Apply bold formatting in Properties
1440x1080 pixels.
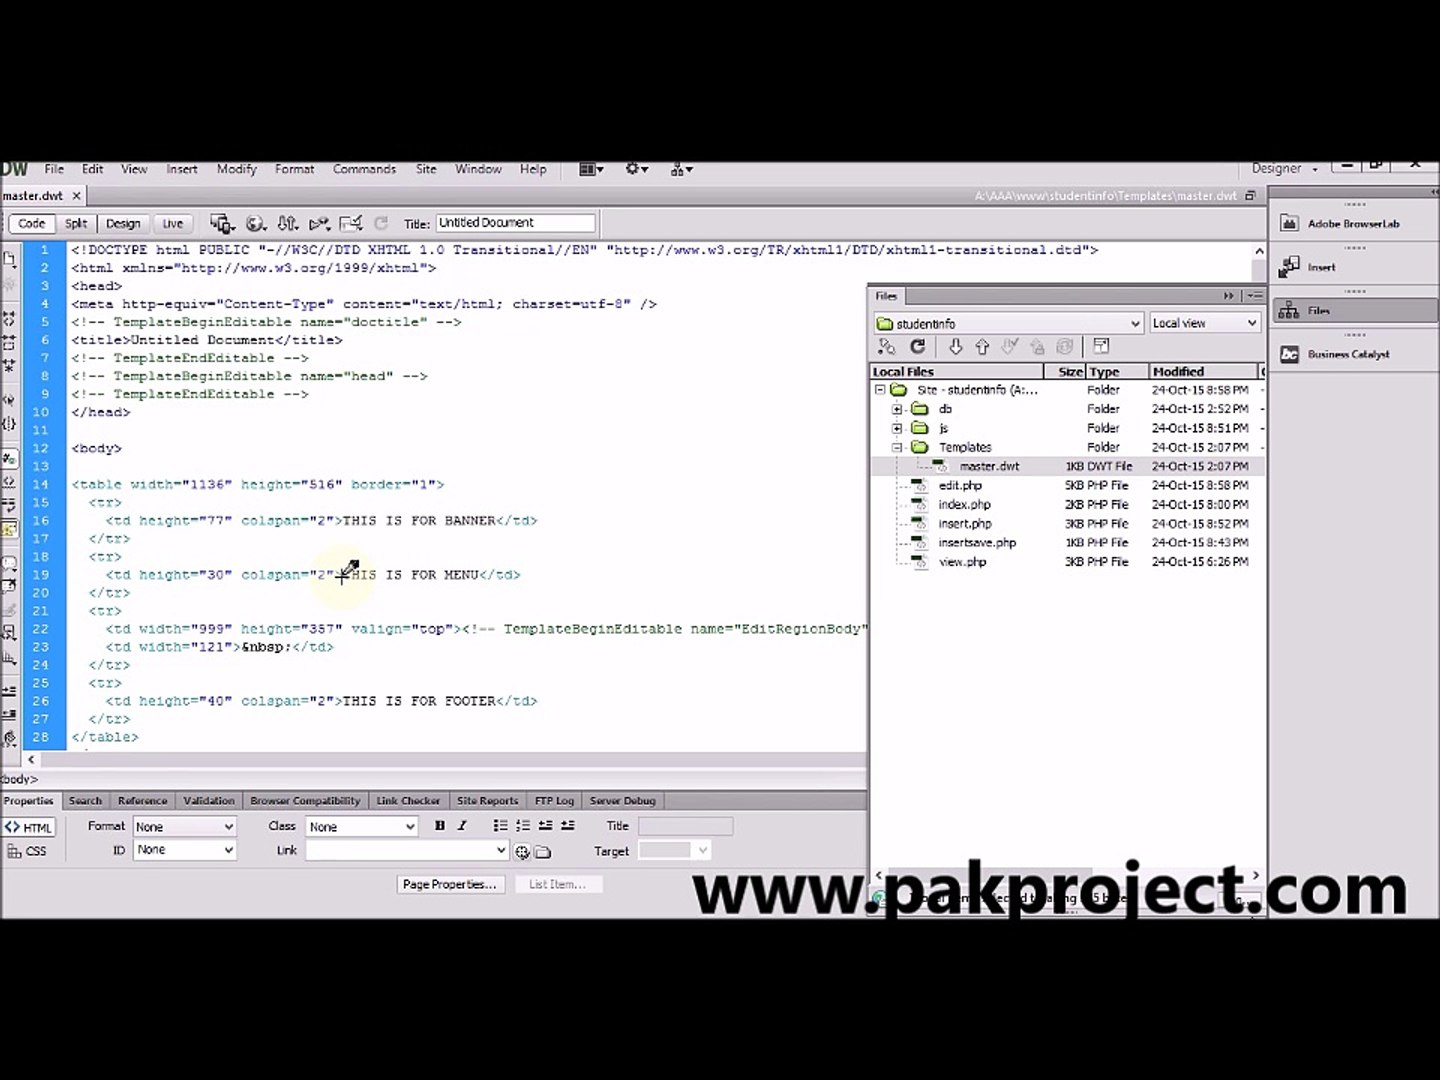(440, 826)
